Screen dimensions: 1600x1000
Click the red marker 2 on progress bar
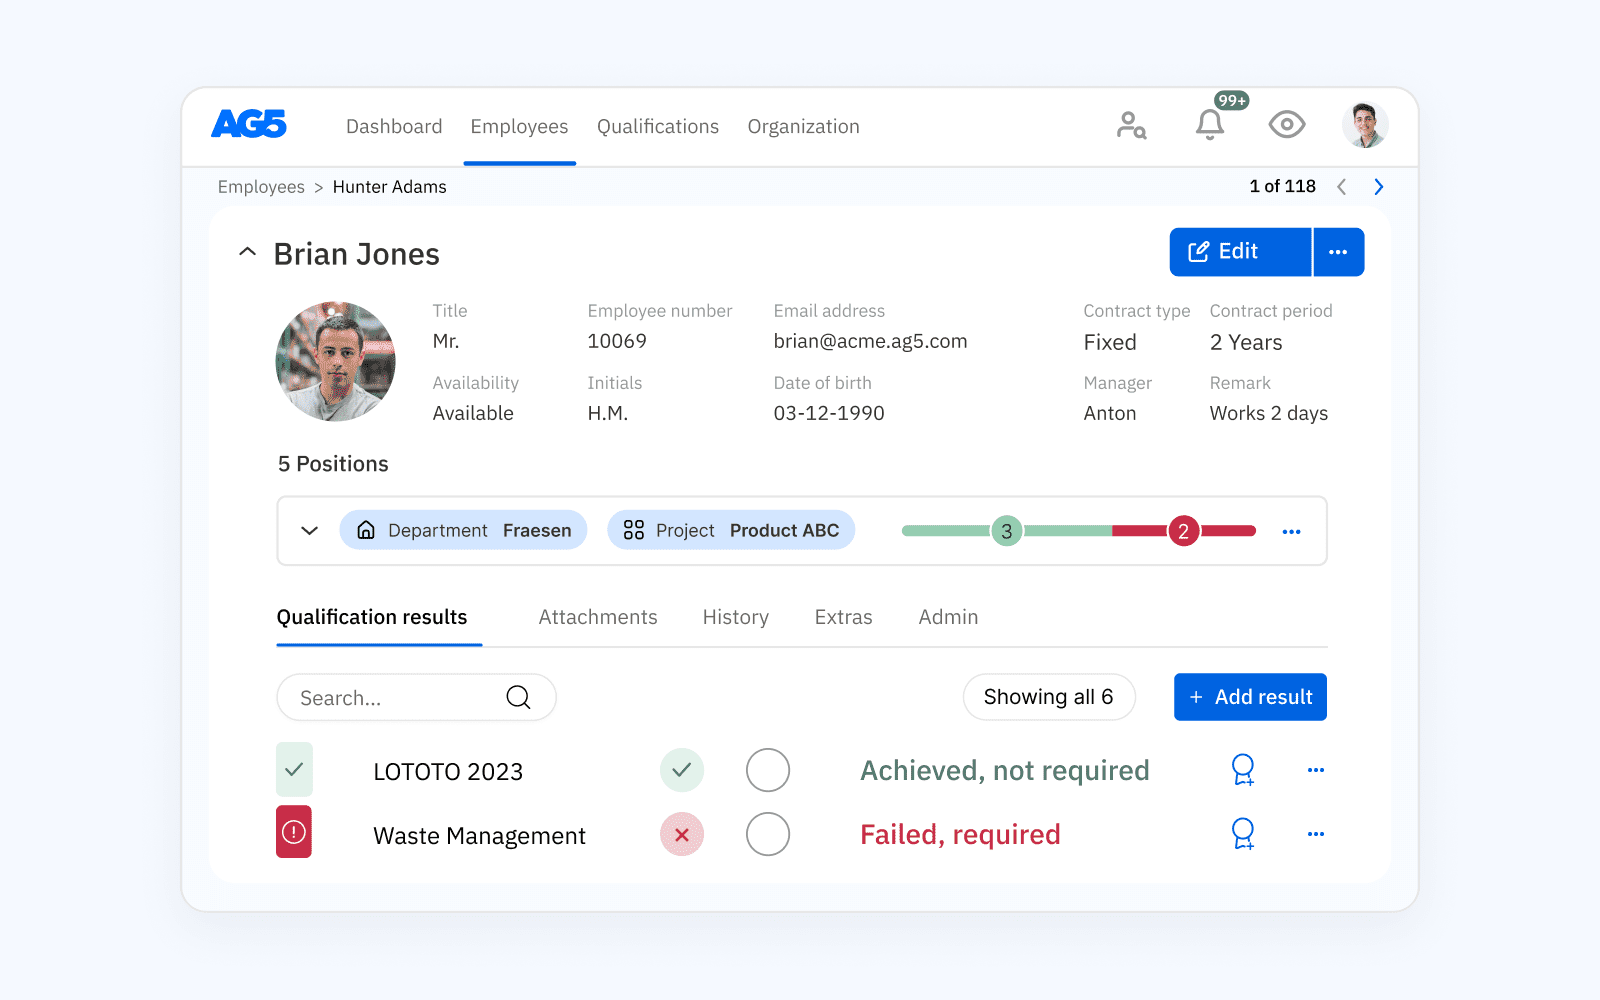point(1183,531)
